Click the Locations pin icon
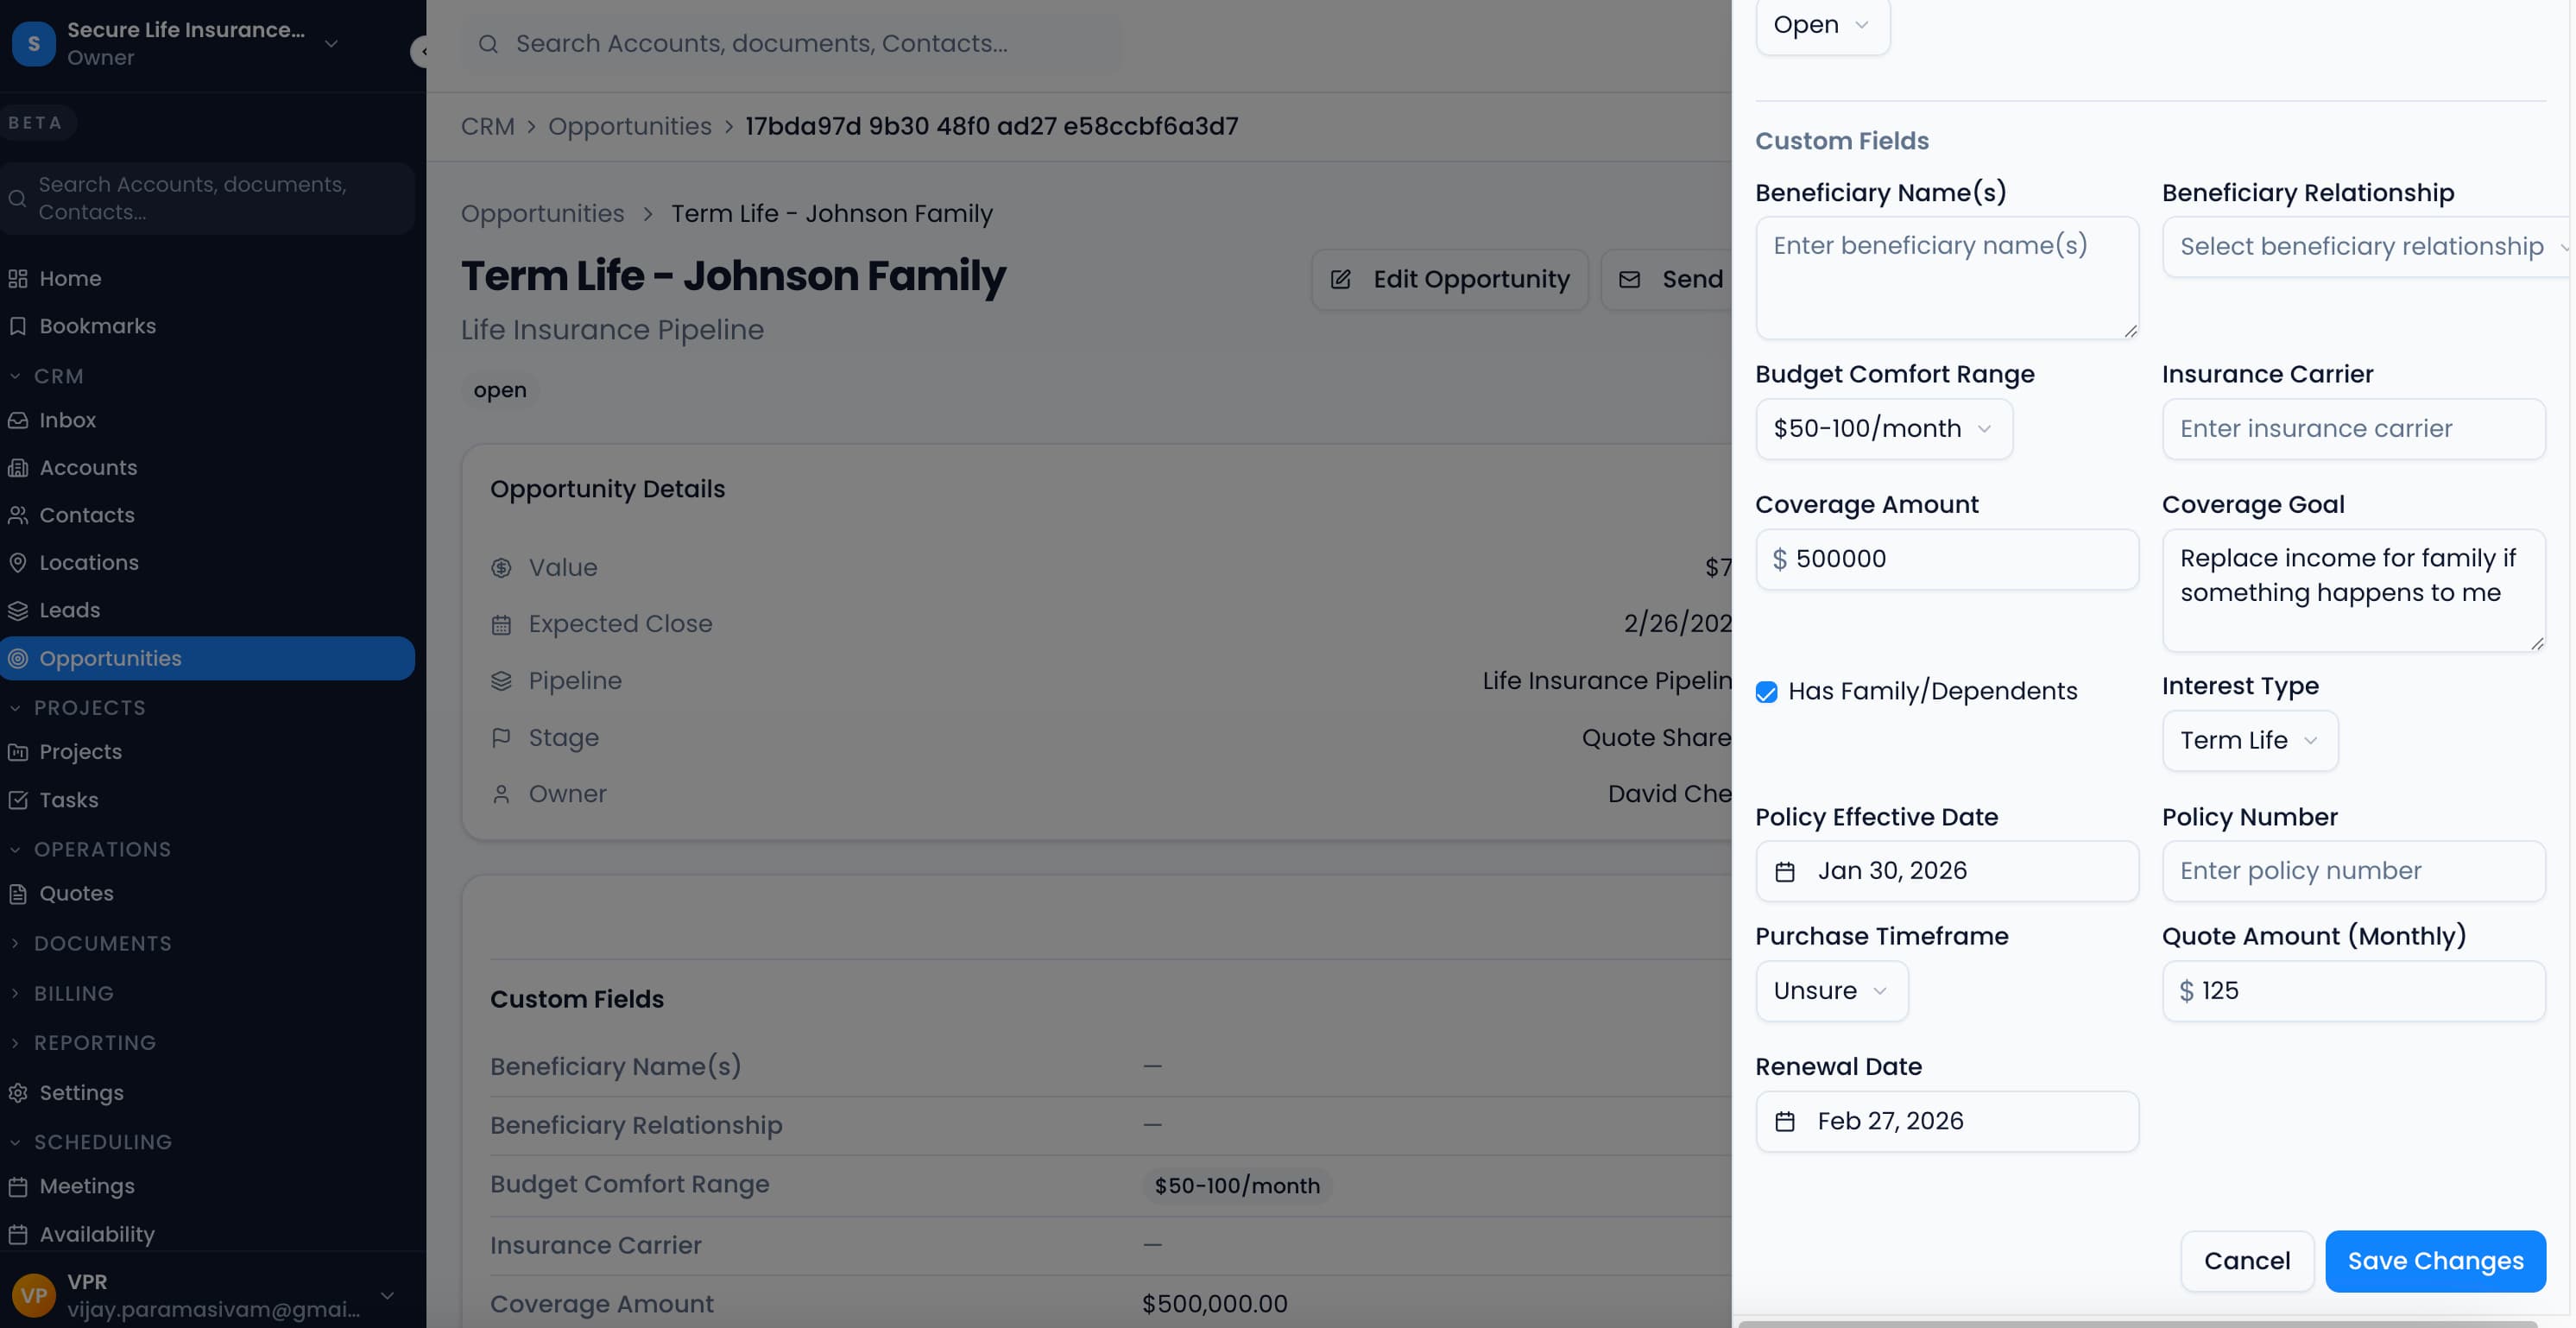2576x1328 pixels. [19, 562]
